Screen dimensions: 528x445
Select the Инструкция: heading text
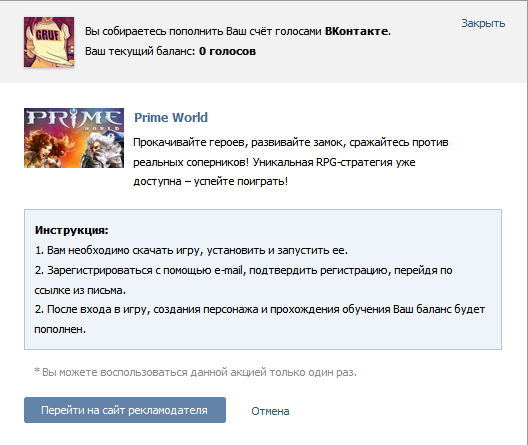[71, 230]
